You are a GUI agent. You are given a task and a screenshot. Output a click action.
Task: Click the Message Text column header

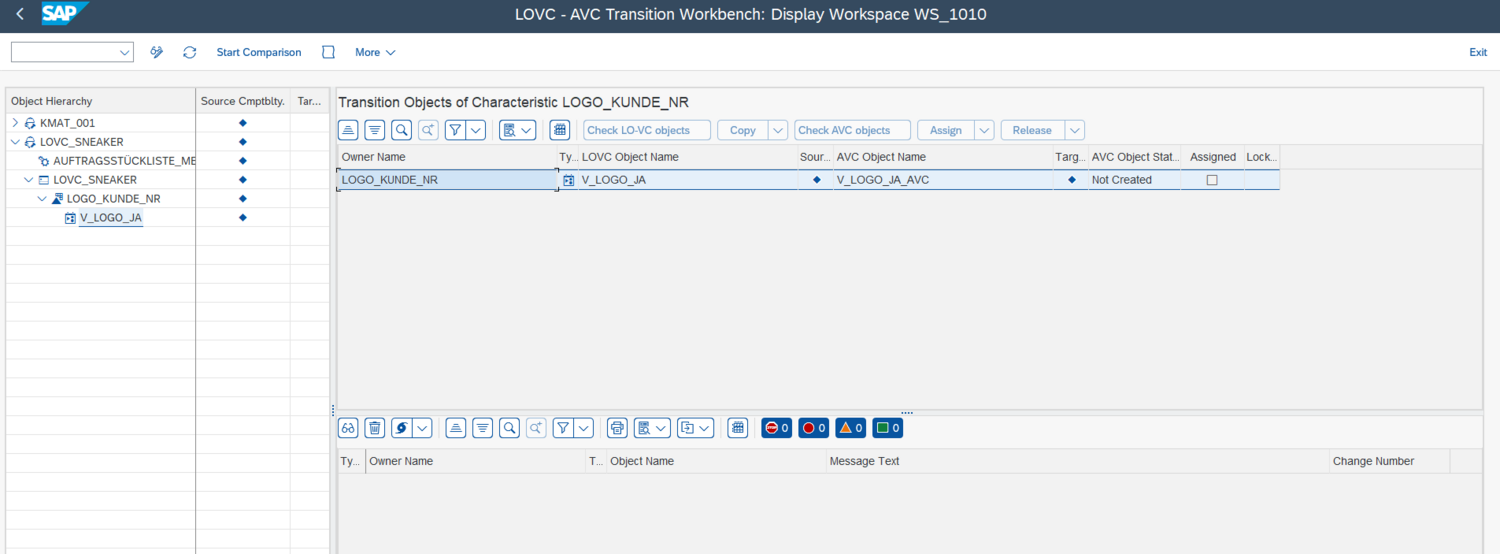point(1077,461)
